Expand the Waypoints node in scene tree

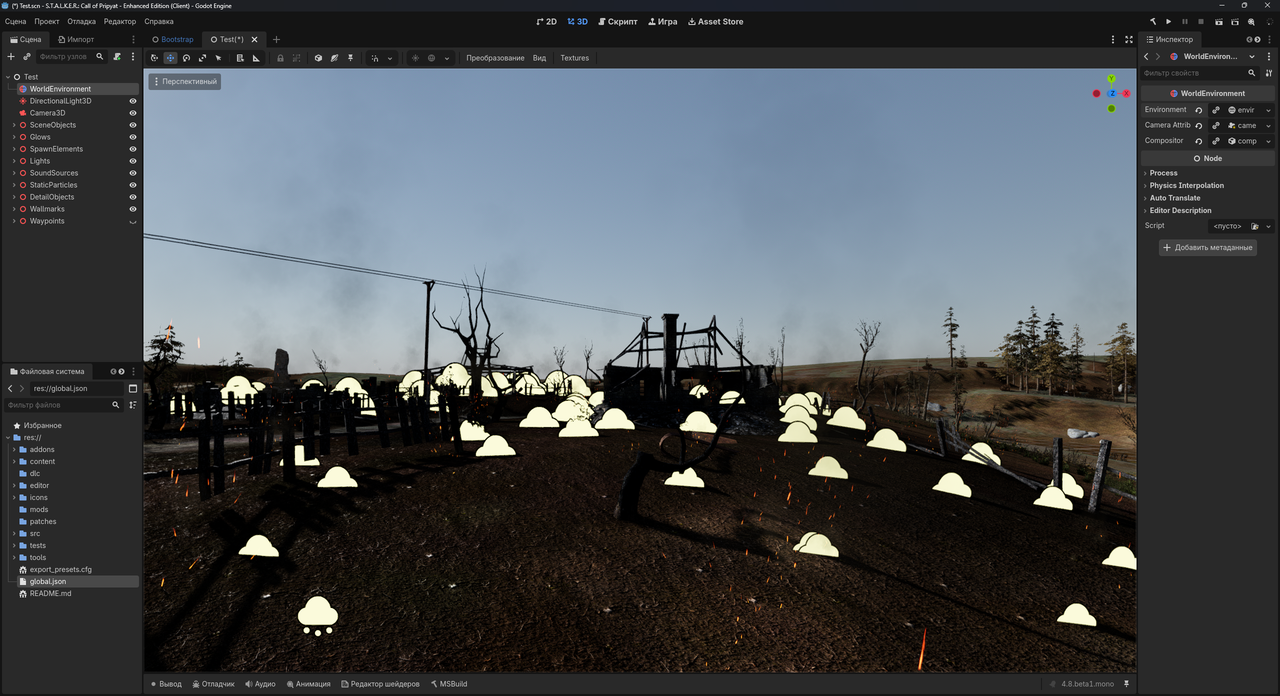click(14, 221)
